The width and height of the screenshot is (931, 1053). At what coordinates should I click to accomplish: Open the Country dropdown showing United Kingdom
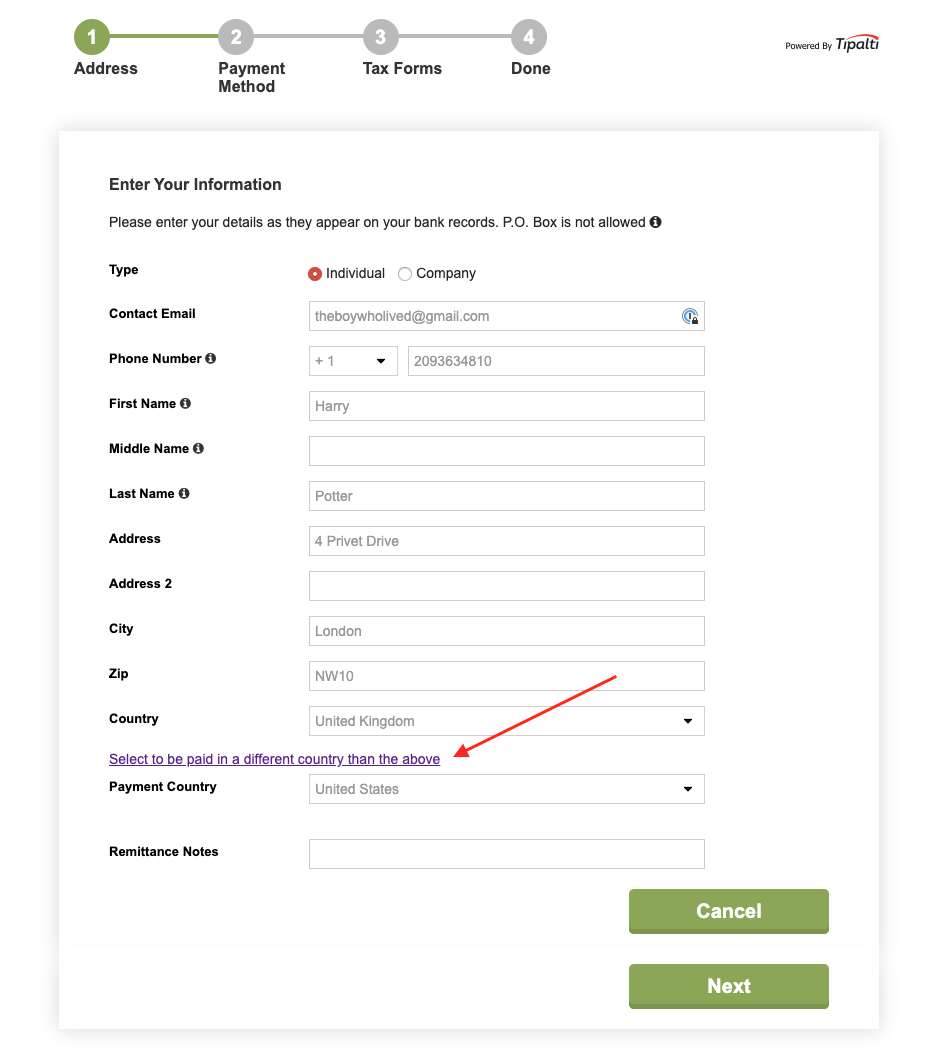506,721
